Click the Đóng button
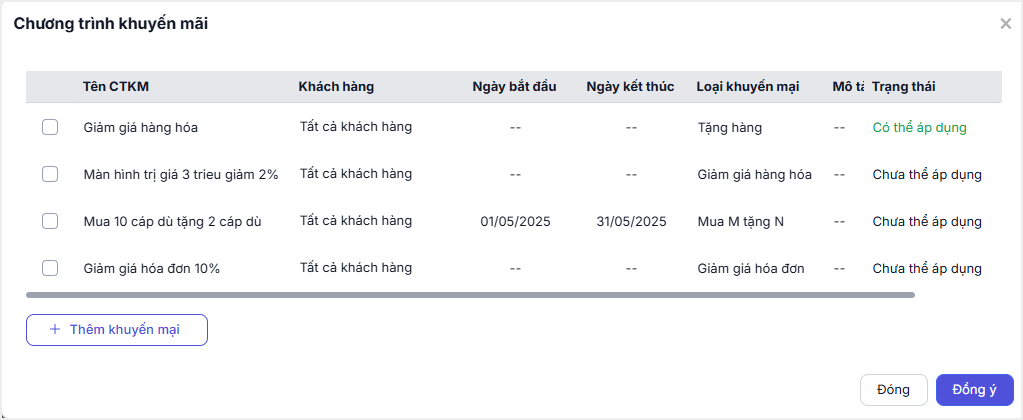 [x=893, y=390]
